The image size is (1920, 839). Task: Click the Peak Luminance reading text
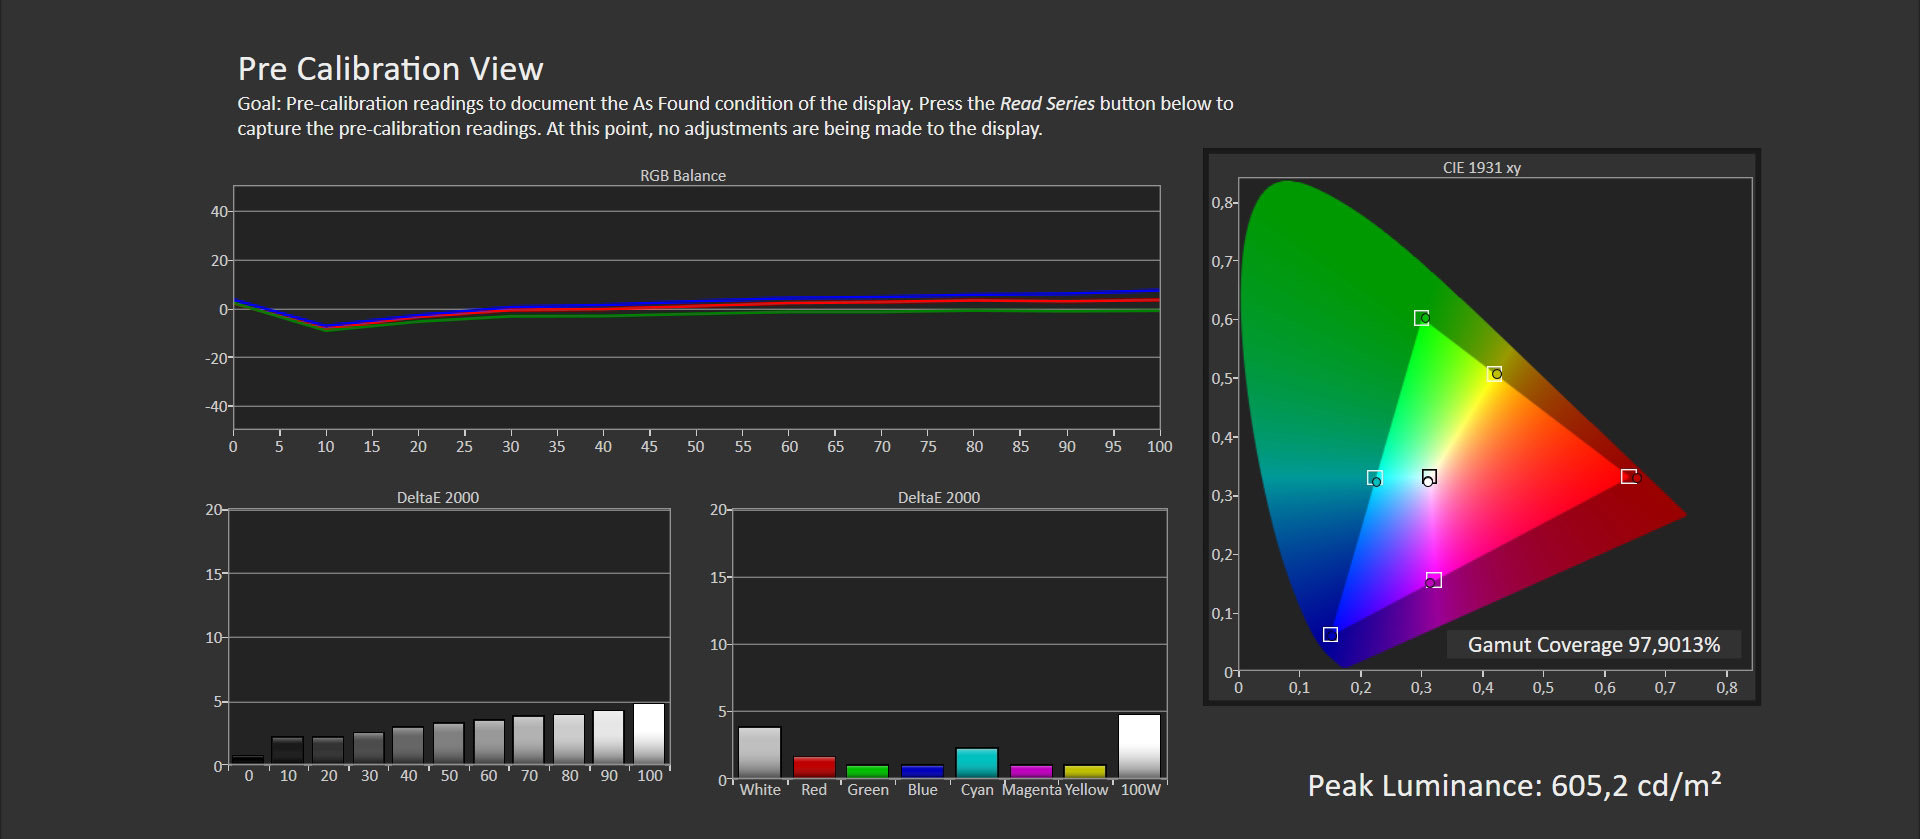[x=1514, y=786]
